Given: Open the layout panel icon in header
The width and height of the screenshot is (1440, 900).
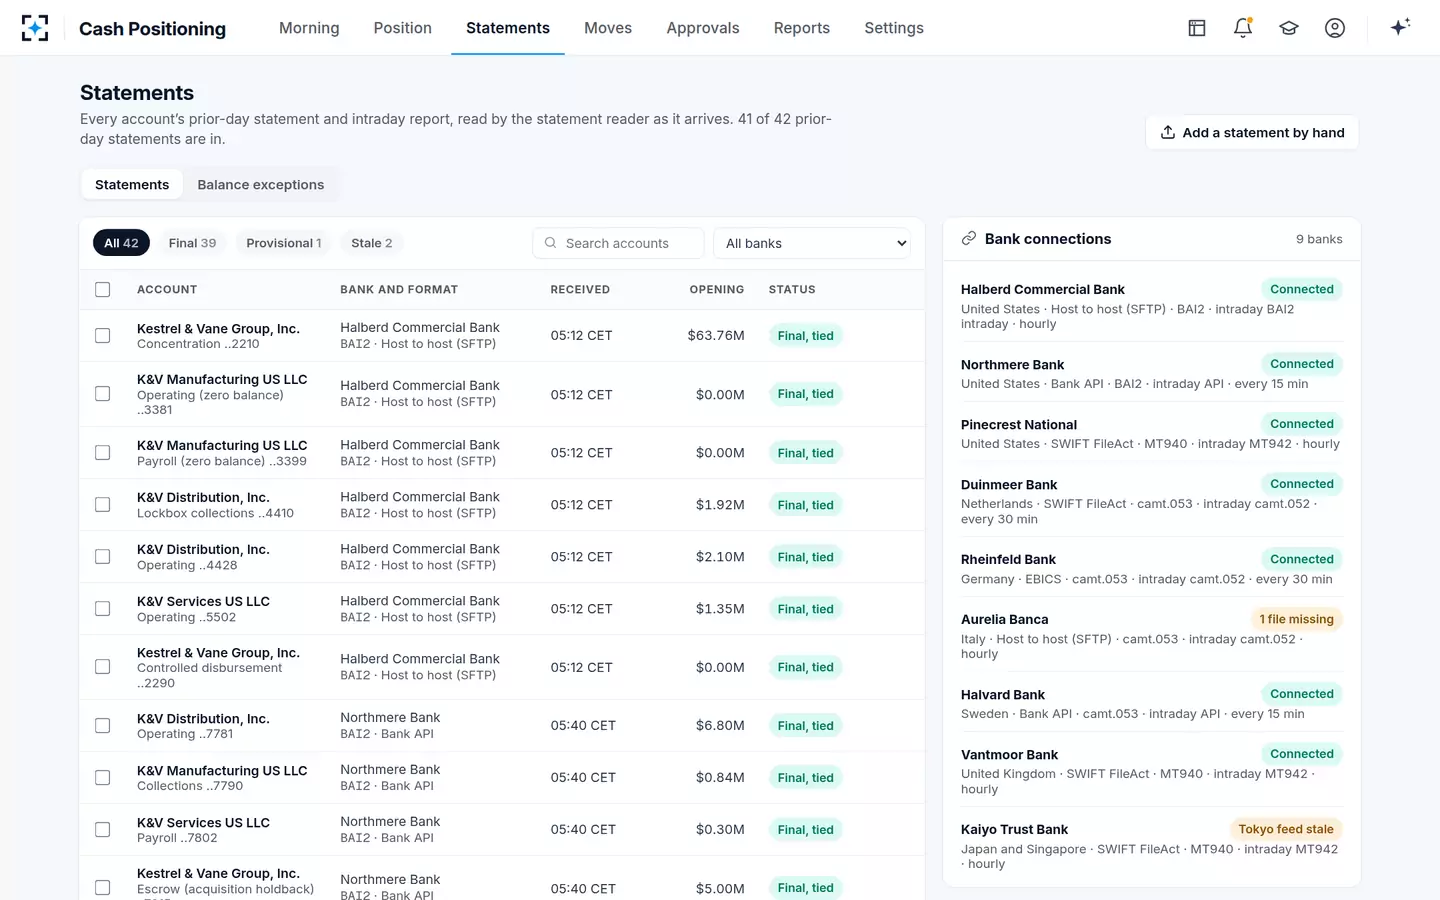Looking at the screenshot, I should point(1197,28).
